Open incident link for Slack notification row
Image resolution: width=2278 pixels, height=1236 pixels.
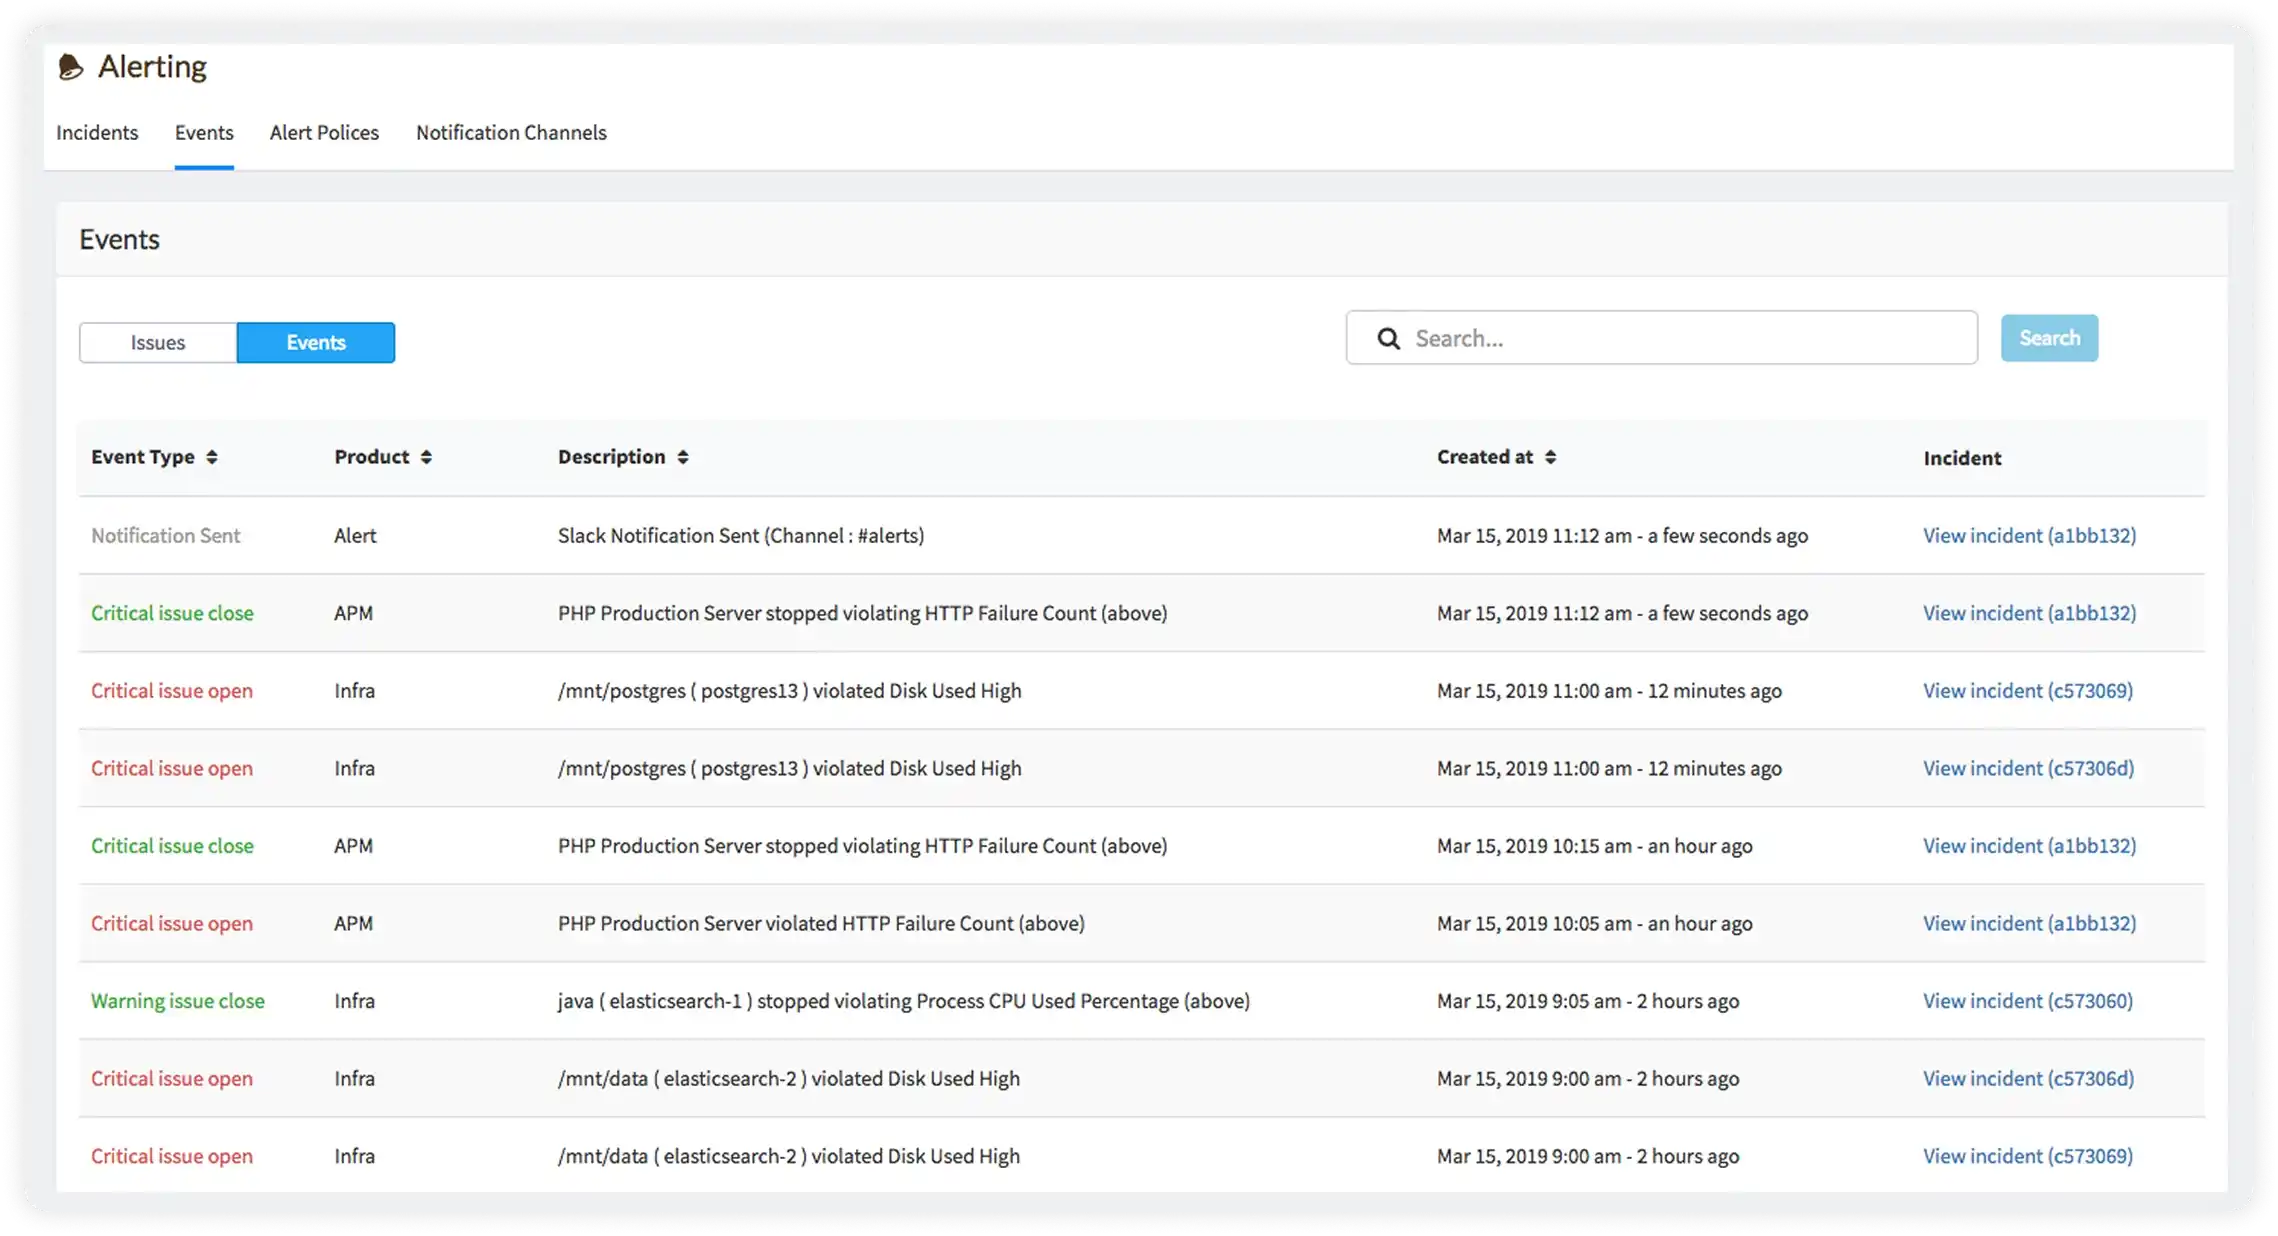[x=2029, y=535]
